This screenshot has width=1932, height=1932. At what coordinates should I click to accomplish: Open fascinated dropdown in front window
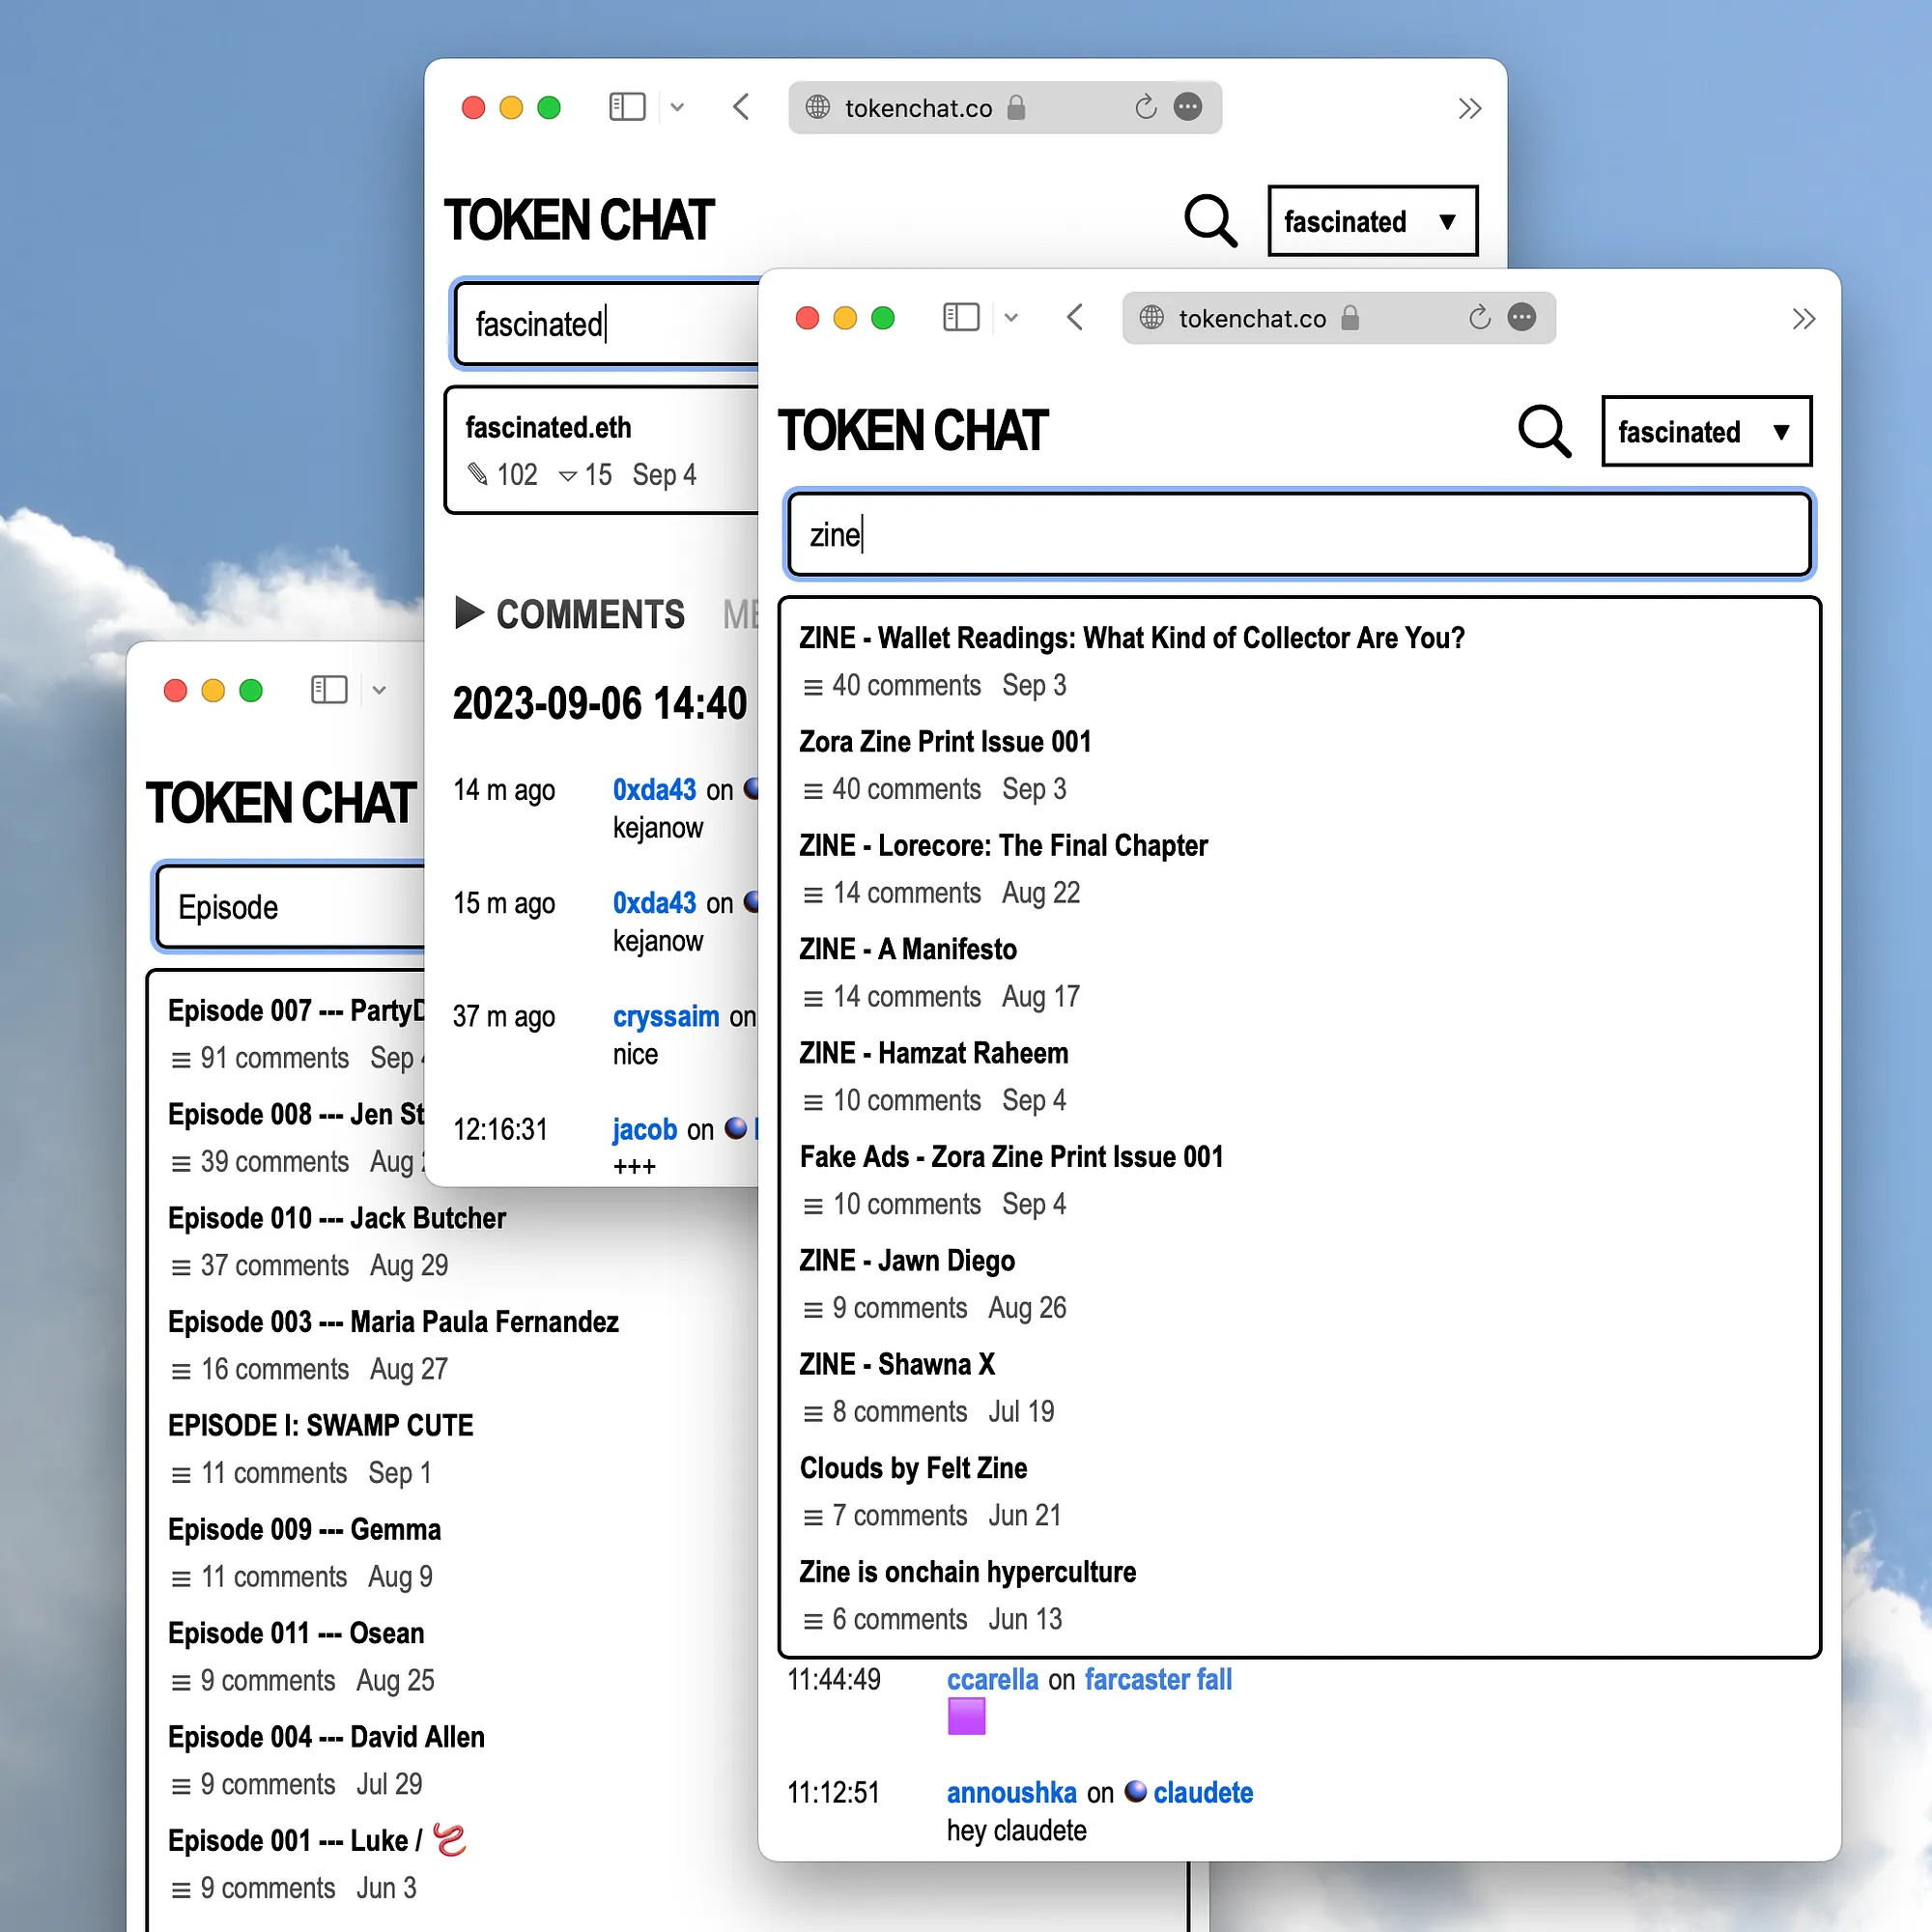1706,431
